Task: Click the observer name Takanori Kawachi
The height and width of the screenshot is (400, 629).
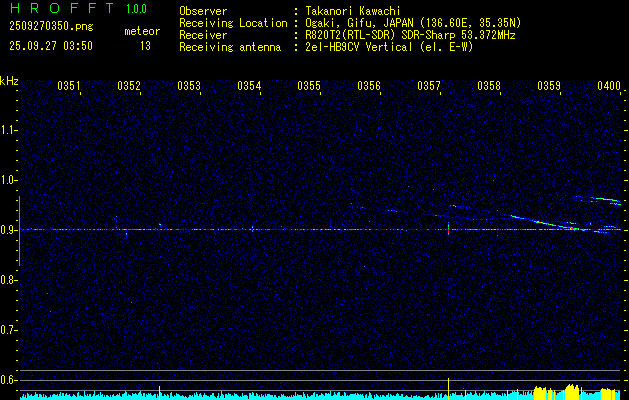Action: [x=353, y=11]
